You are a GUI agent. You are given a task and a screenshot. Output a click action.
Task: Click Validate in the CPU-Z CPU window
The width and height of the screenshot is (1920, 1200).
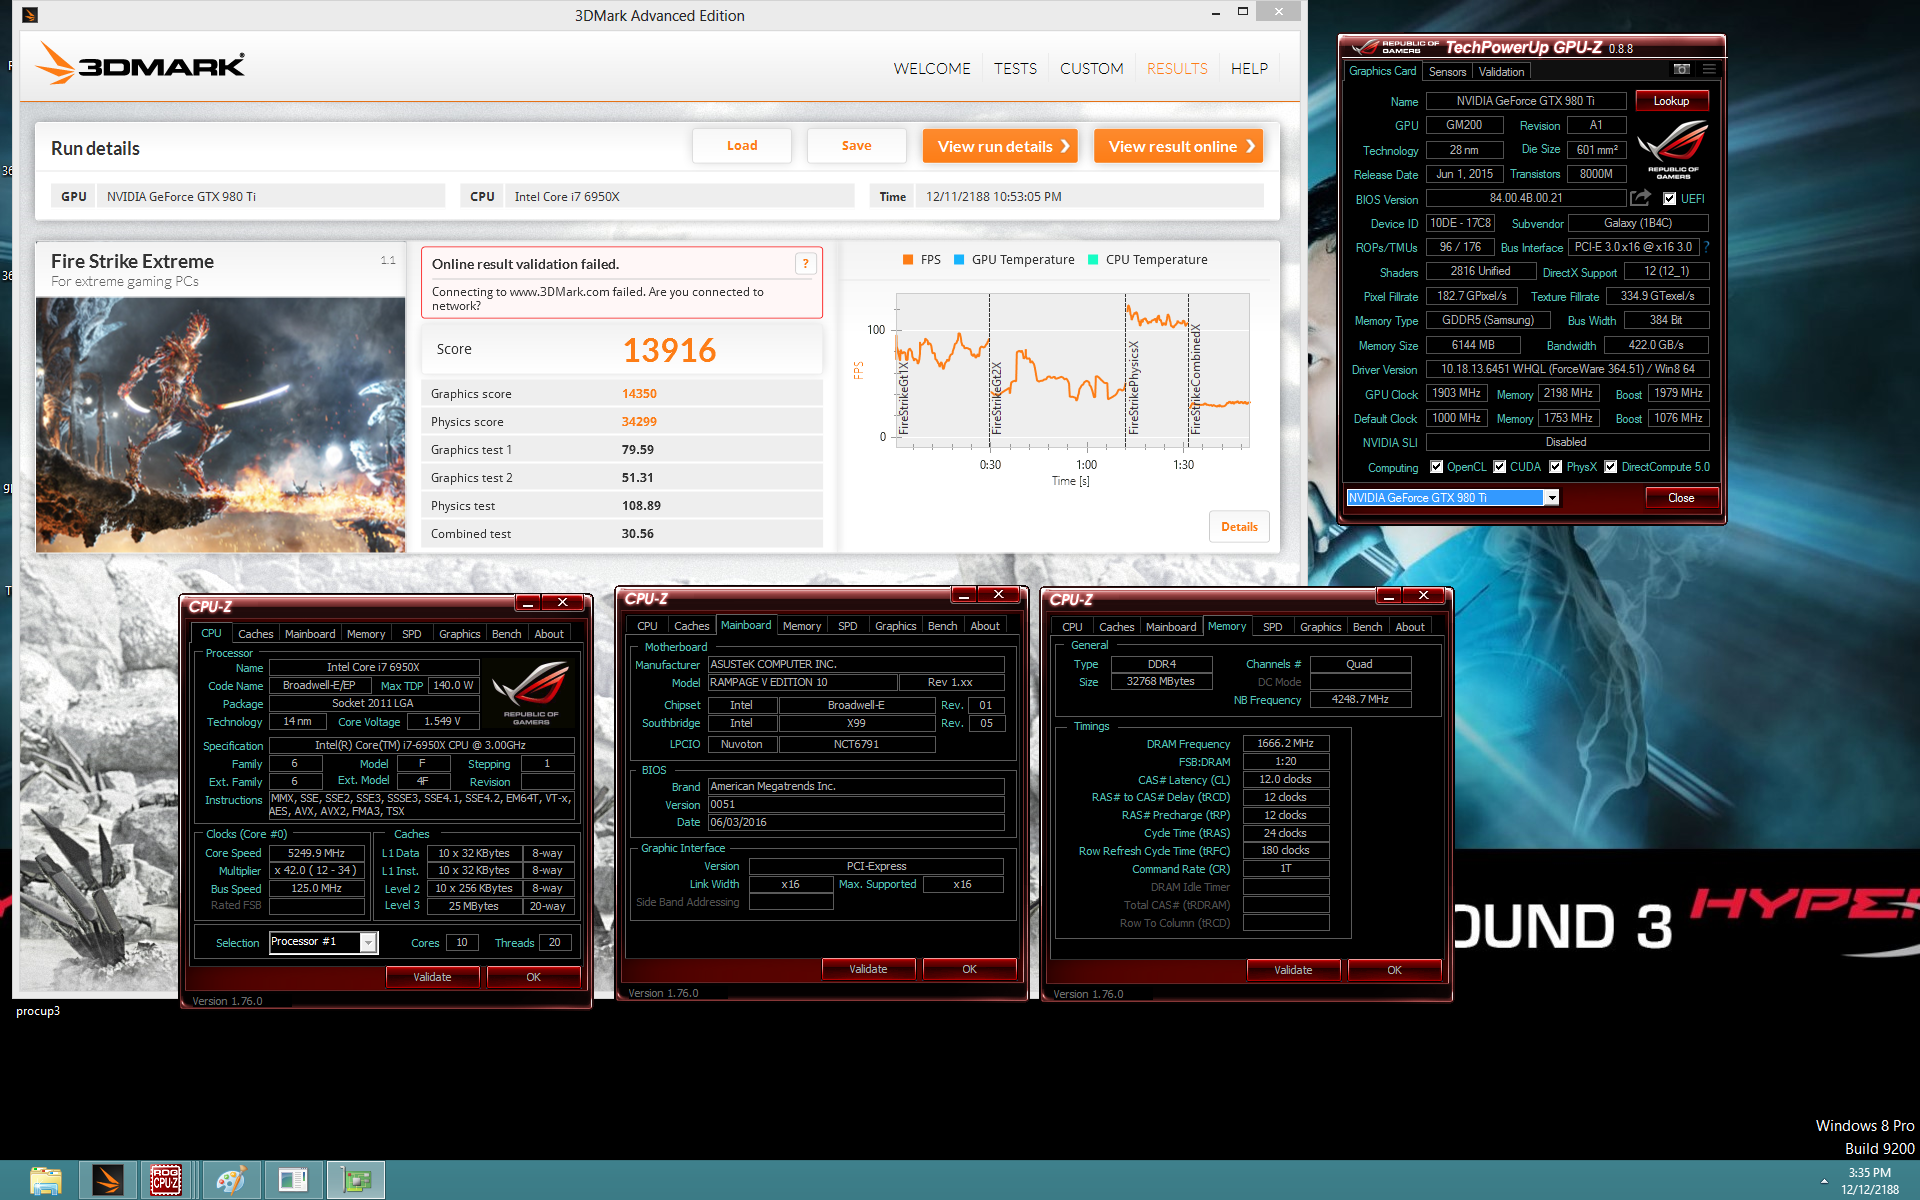(432, 977)
